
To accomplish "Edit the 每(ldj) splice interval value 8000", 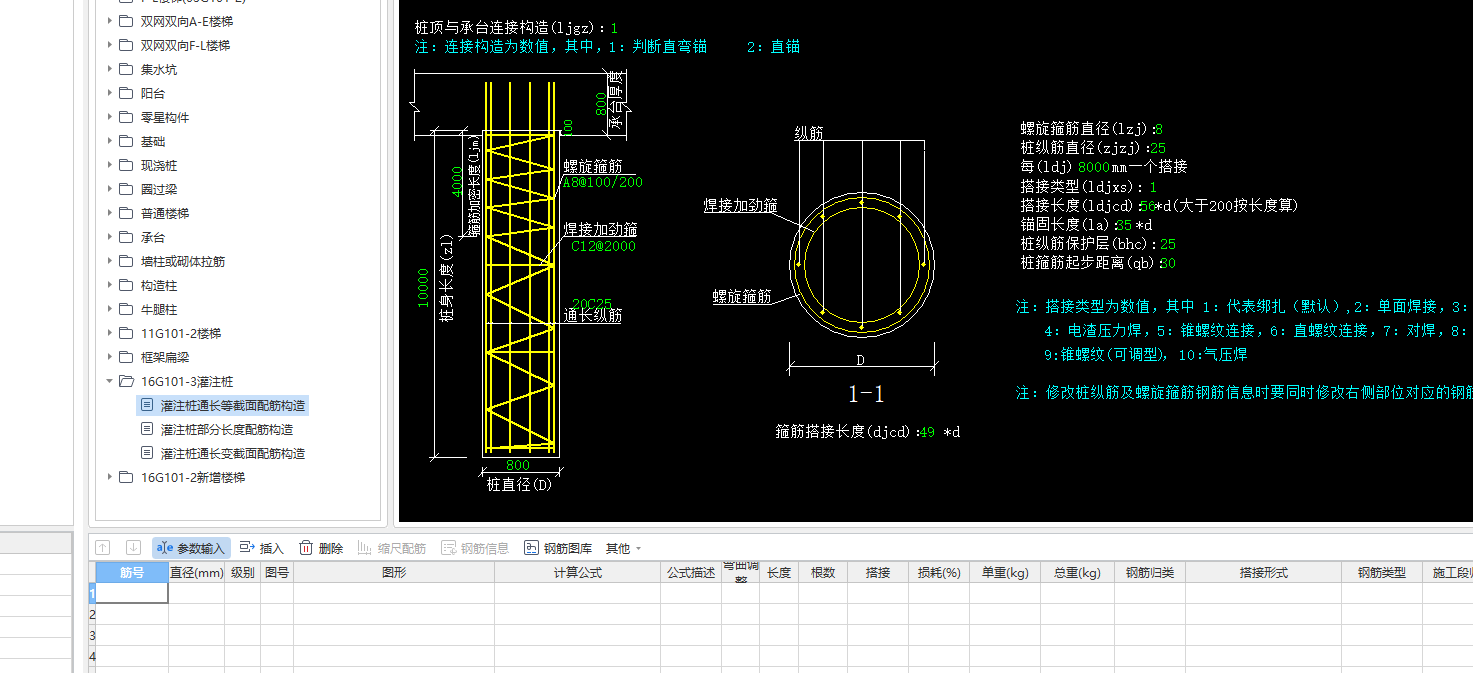I will [x=1094, y=167].
